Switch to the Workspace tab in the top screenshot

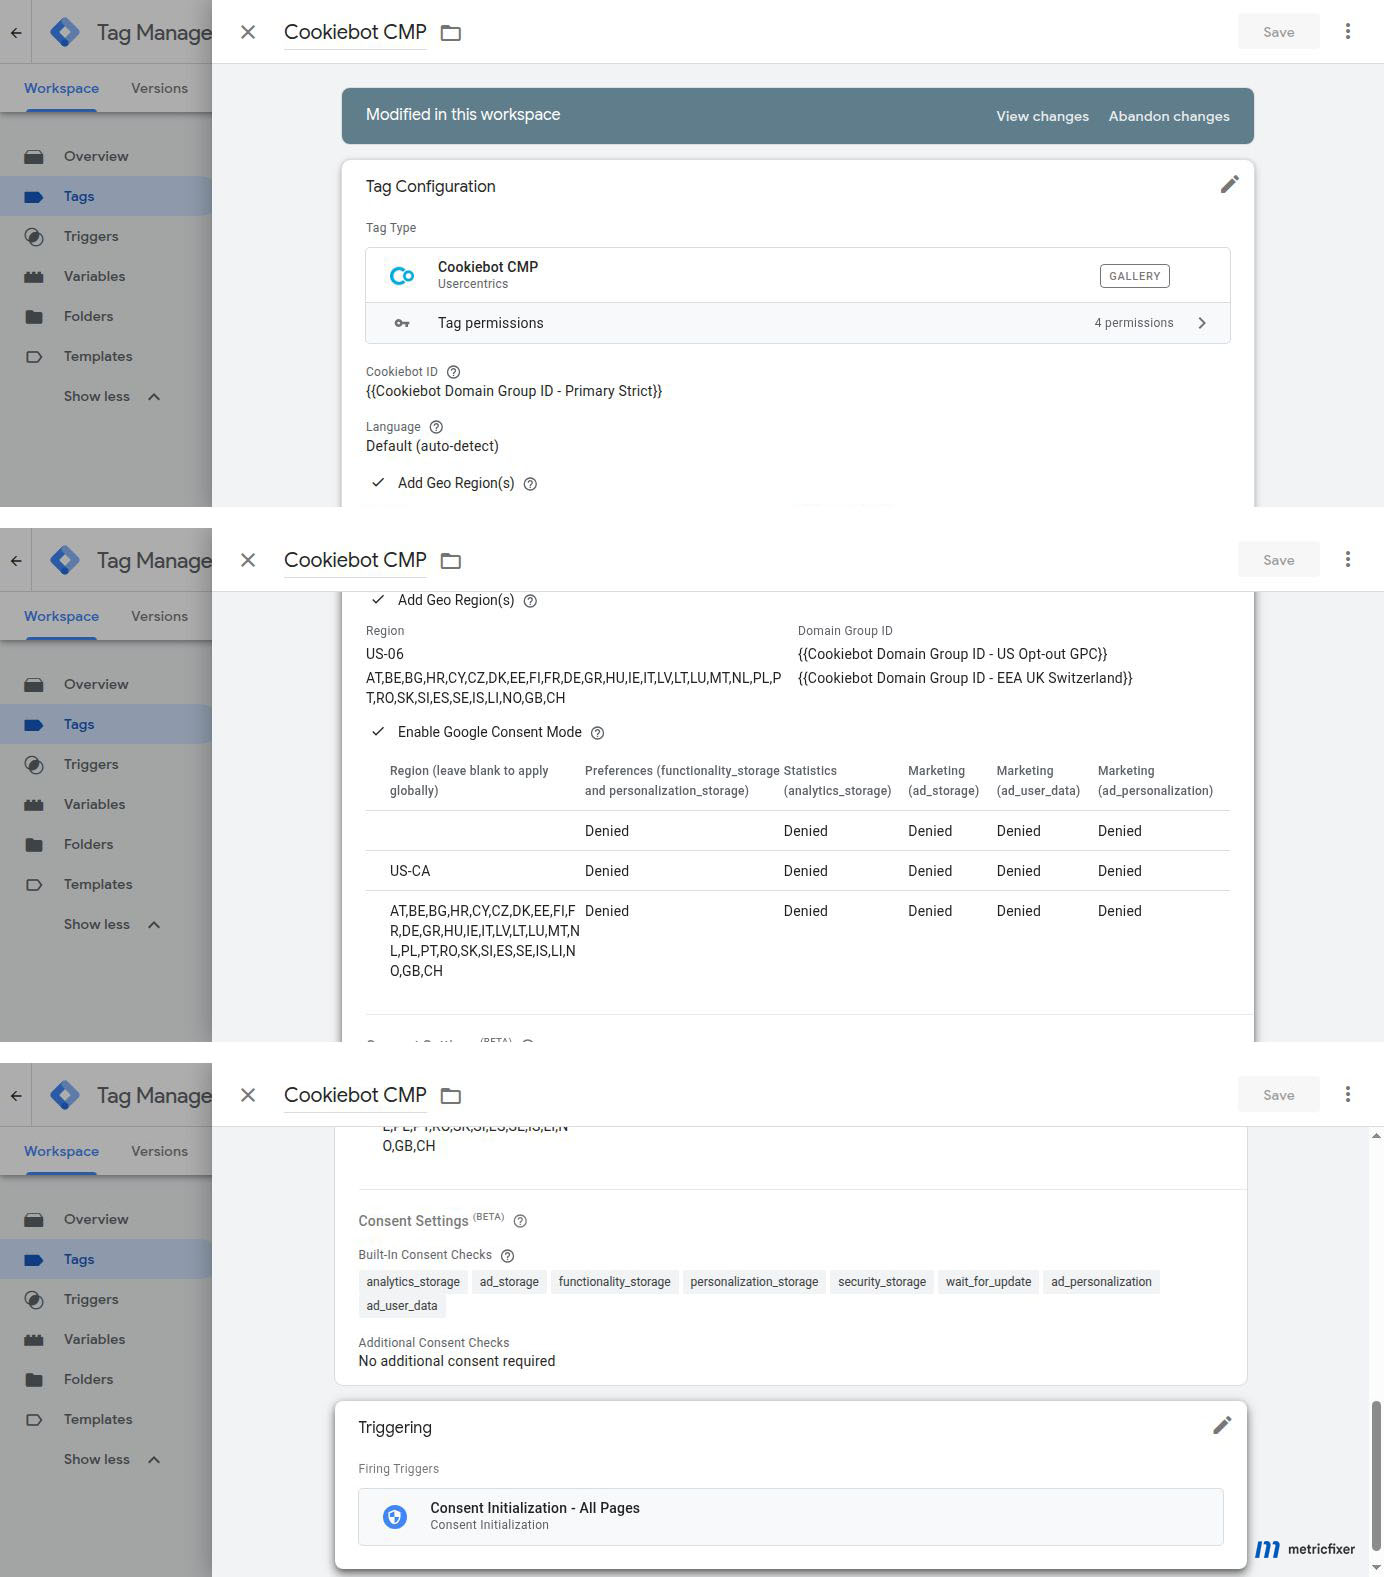click(61, 88)
